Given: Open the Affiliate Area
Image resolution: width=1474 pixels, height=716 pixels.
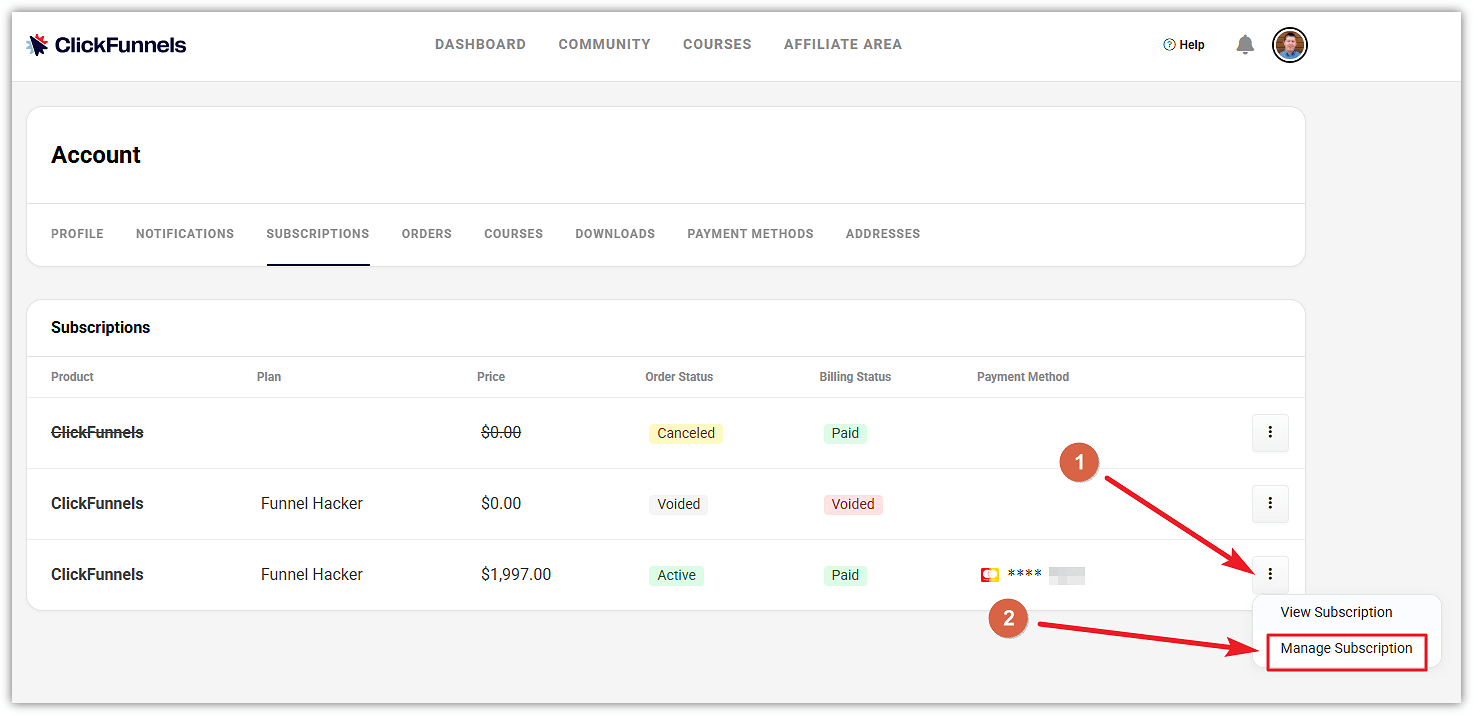Looking at the screenshot, I should [x=843, y=44].
